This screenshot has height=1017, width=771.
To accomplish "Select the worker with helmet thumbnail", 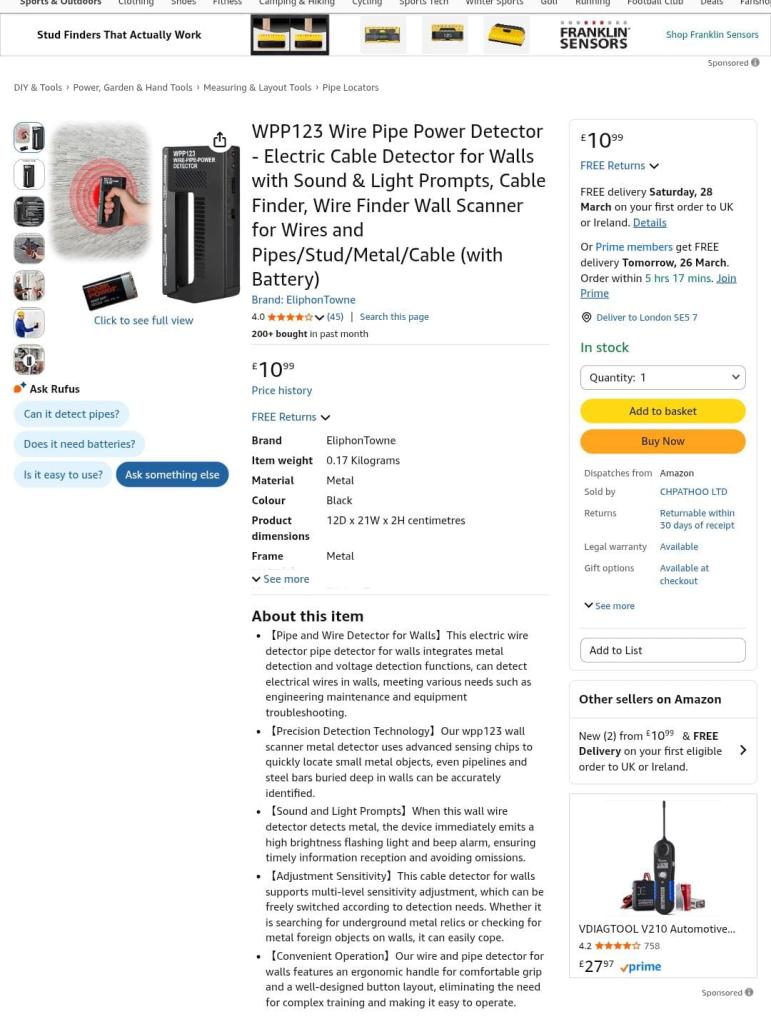I will pyautogui.click(x=29, y=323).
